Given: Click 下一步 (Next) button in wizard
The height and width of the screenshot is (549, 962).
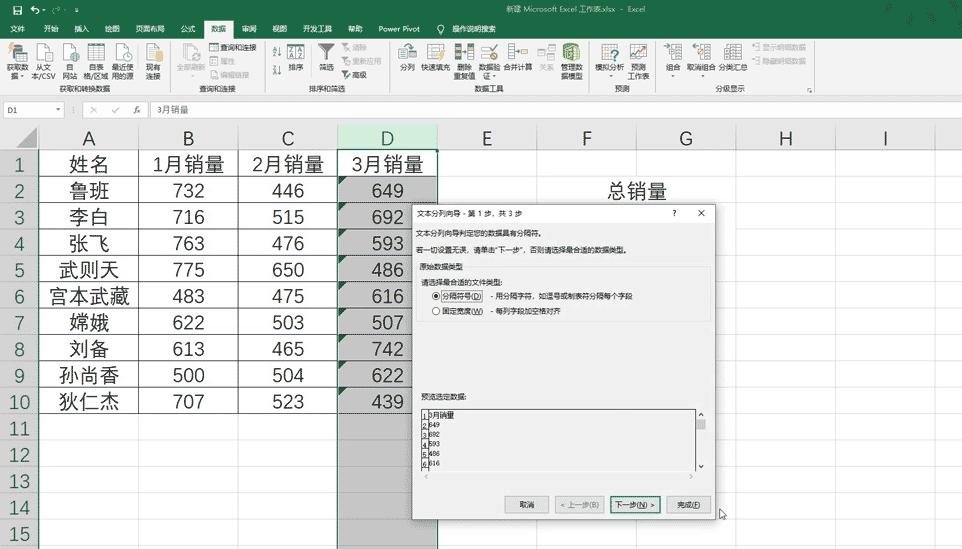Looking at the screenshot, I should [635, 505].
